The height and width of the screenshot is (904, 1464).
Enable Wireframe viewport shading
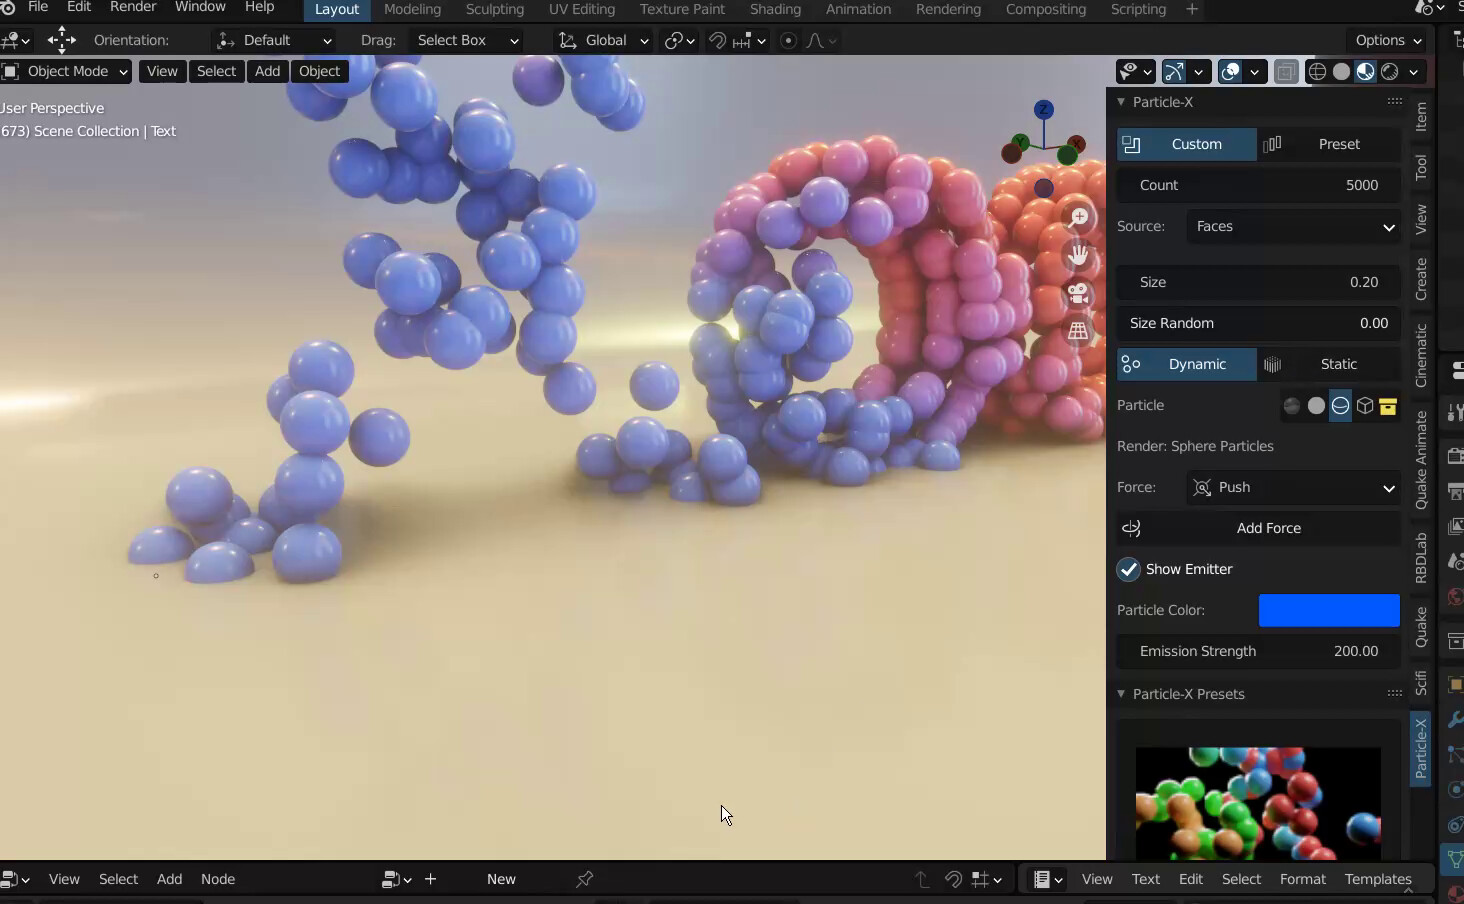tap(1317, 71)
